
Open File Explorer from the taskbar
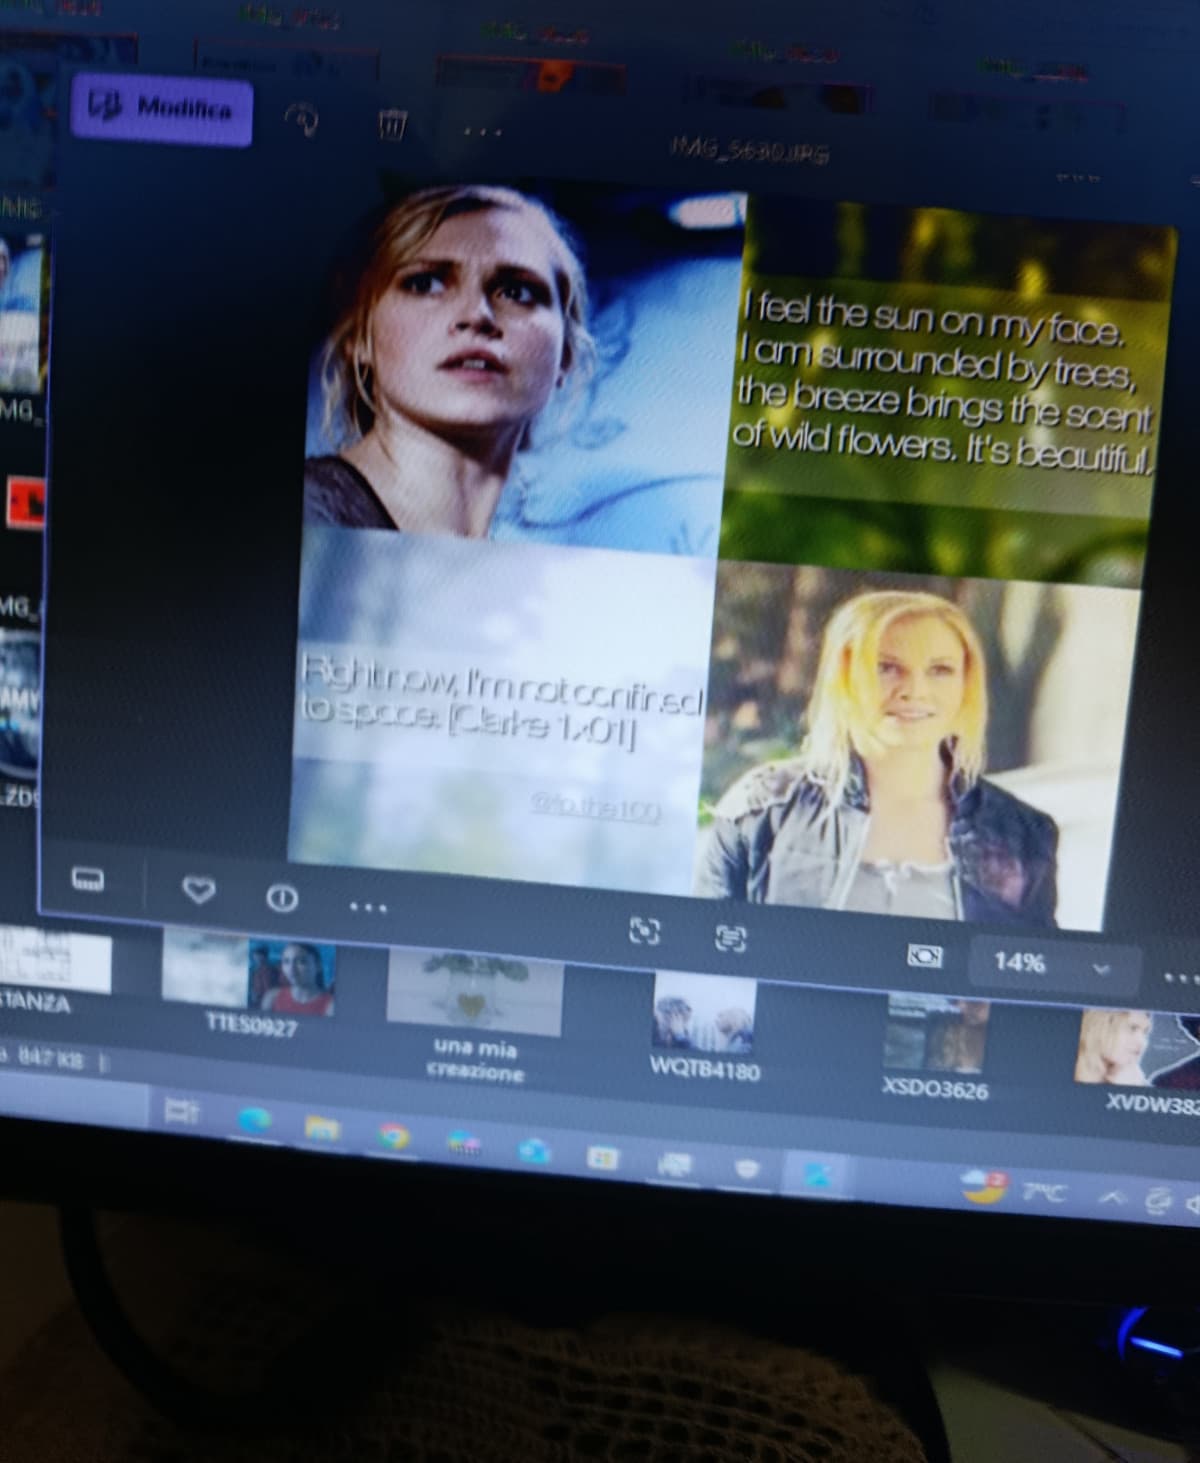tap(323, 1128)
